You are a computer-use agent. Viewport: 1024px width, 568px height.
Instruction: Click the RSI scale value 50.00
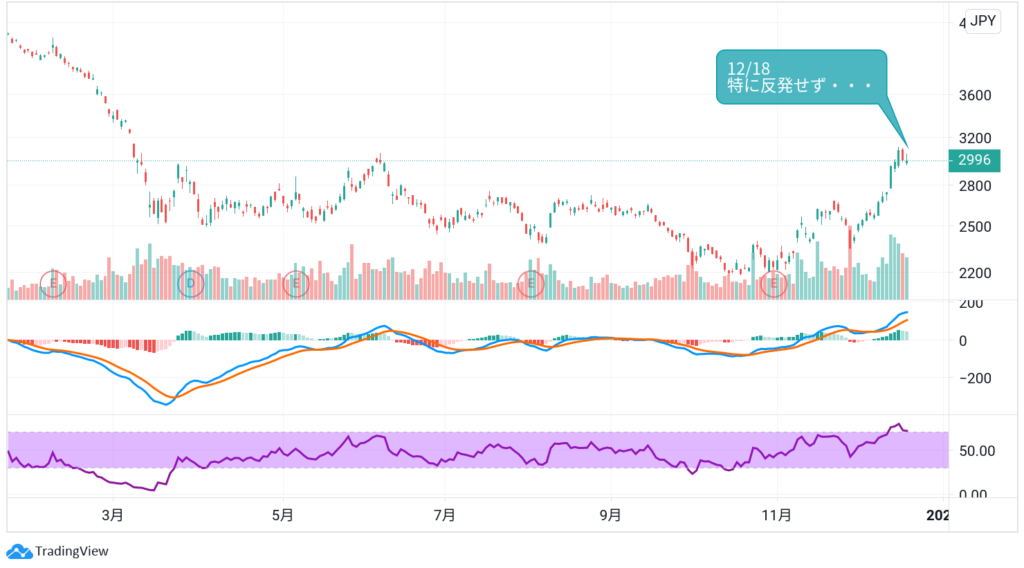(973, 450)
